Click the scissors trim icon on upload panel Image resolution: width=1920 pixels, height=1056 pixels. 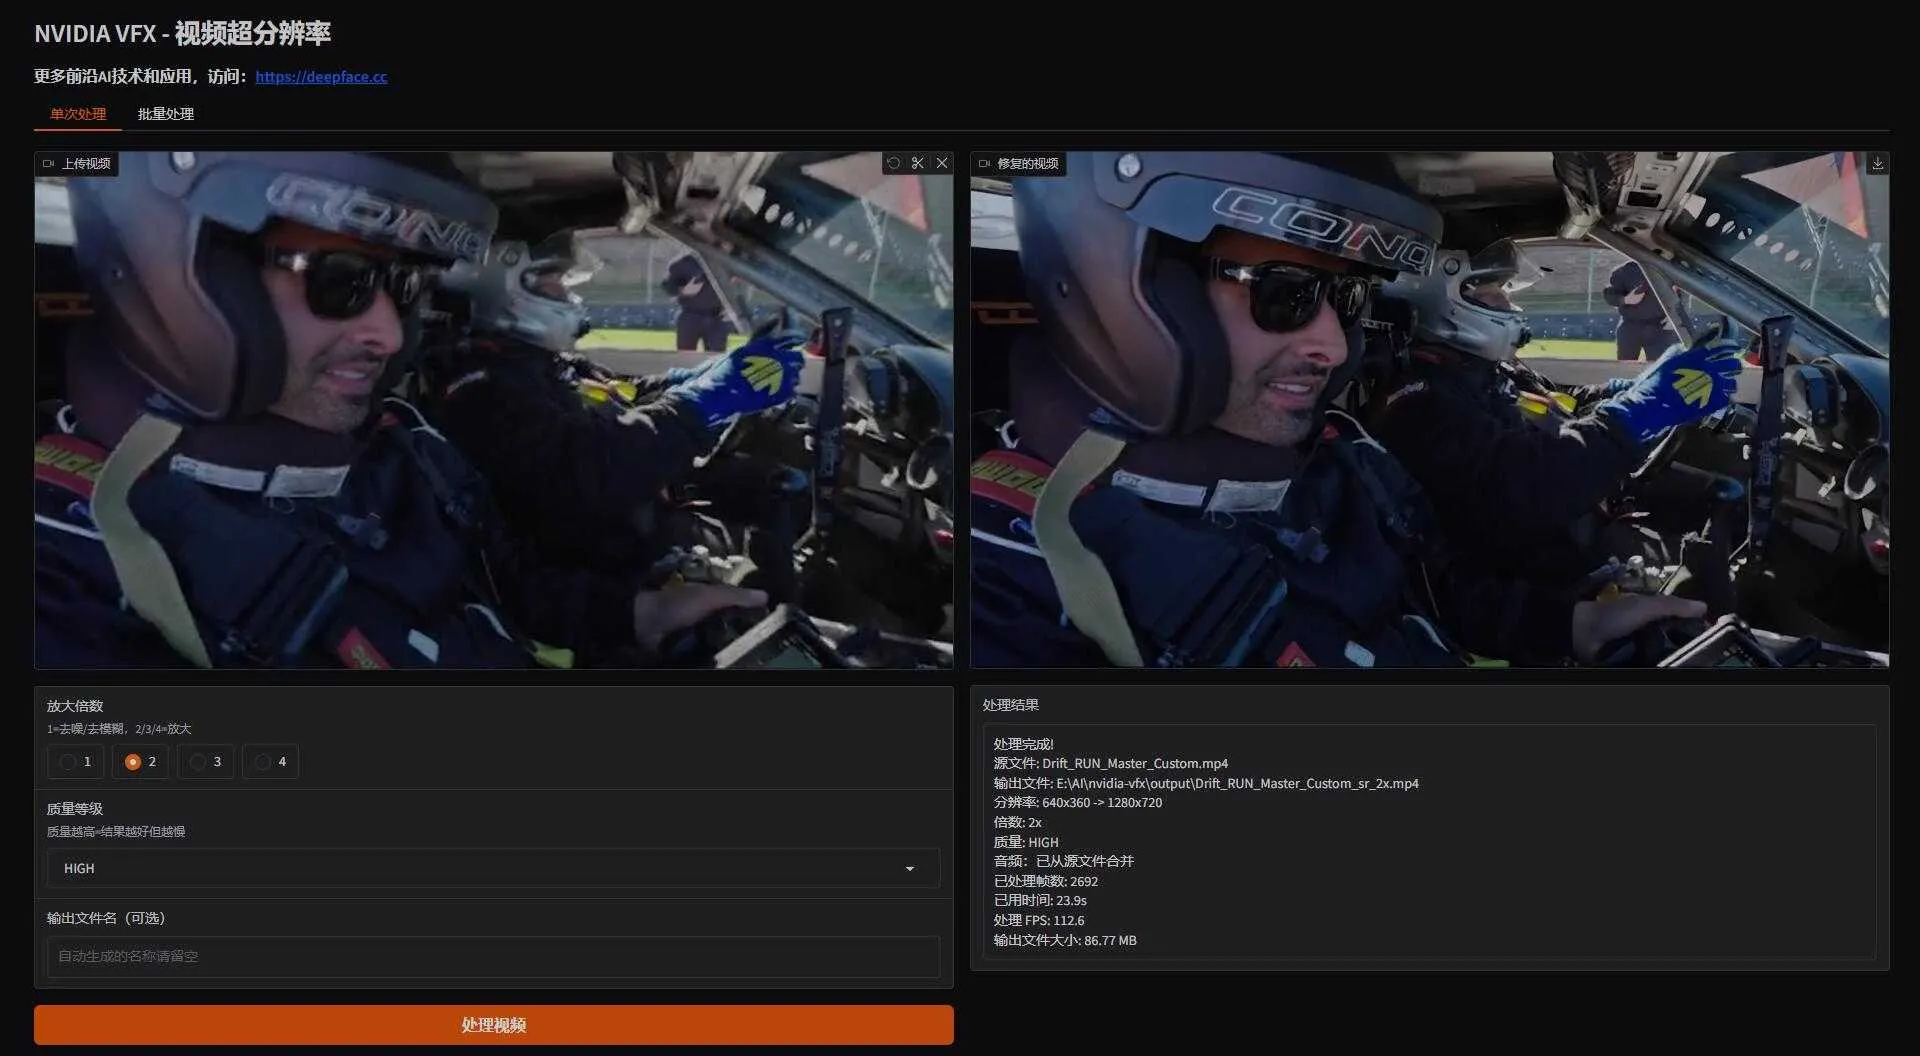(x=917, y=162)
